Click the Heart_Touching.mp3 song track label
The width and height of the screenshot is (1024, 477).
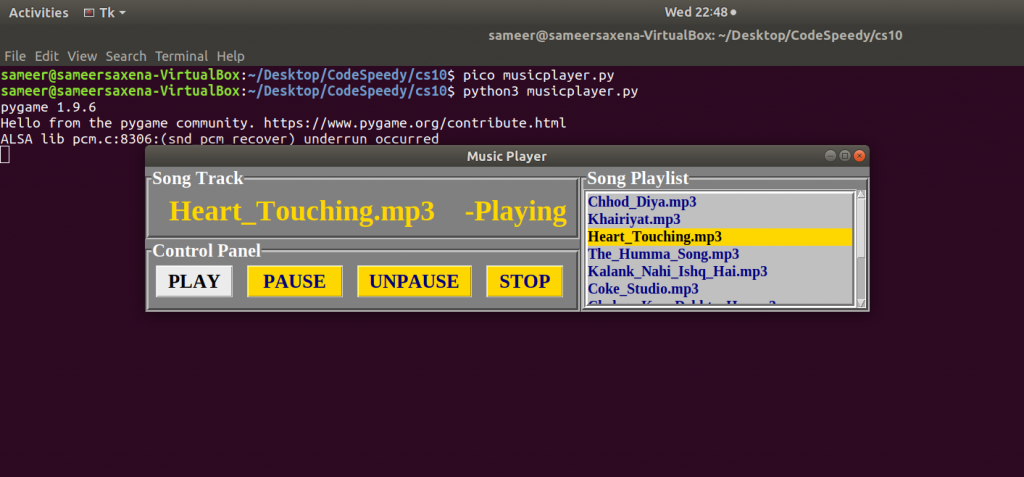point(302,211)
